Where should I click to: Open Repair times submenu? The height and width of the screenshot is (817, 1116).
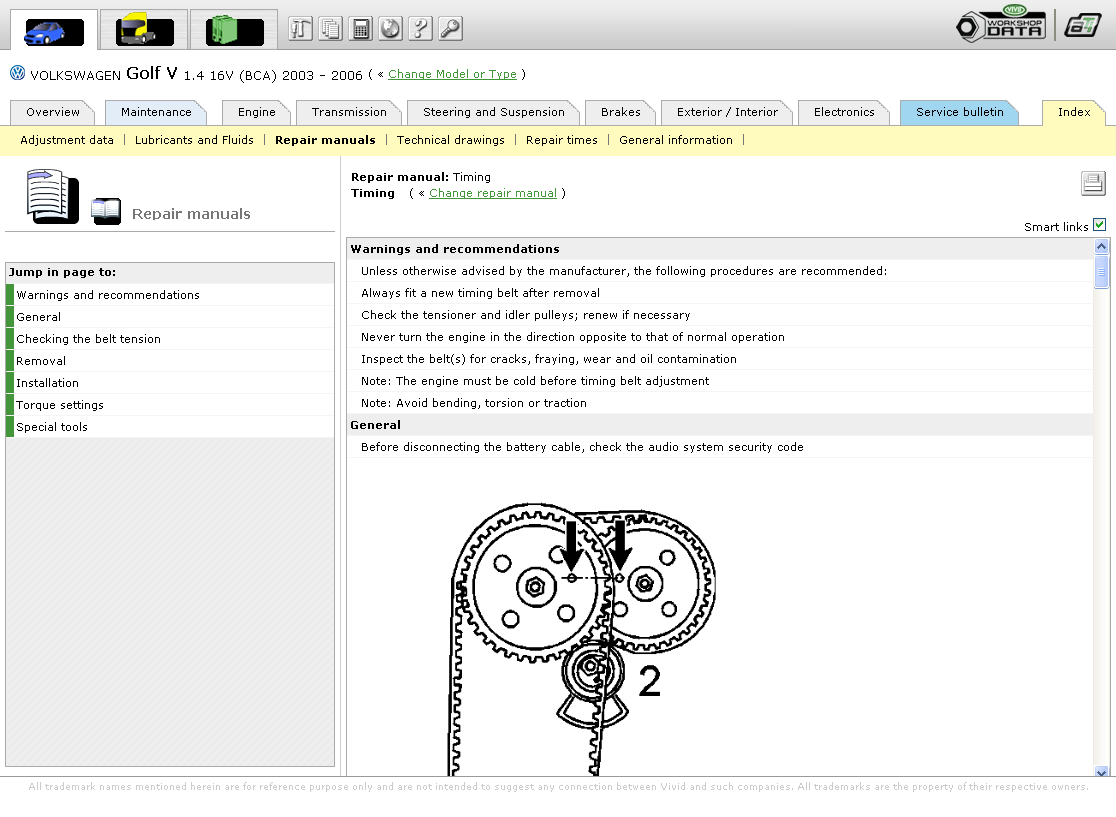(x=562, y=140)
